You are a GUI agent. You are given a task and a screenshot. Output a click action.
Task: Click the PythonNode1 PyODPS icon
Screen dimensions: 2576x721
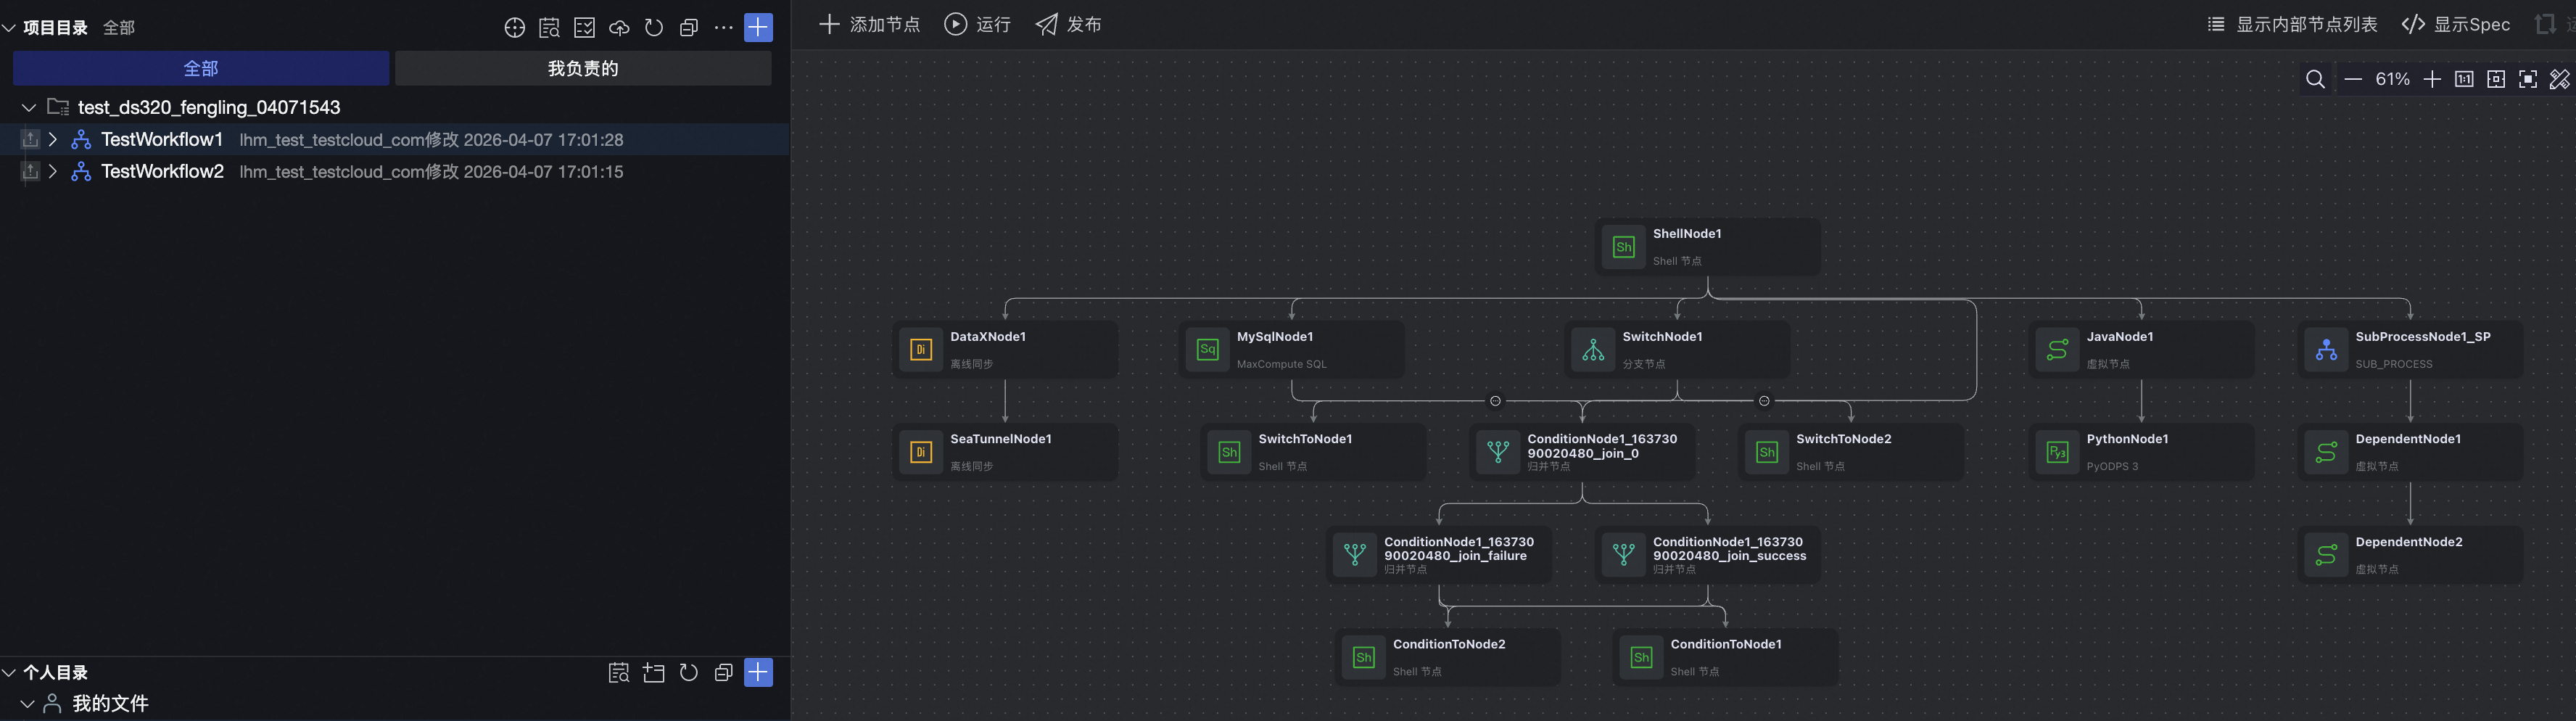[2057, 452]
